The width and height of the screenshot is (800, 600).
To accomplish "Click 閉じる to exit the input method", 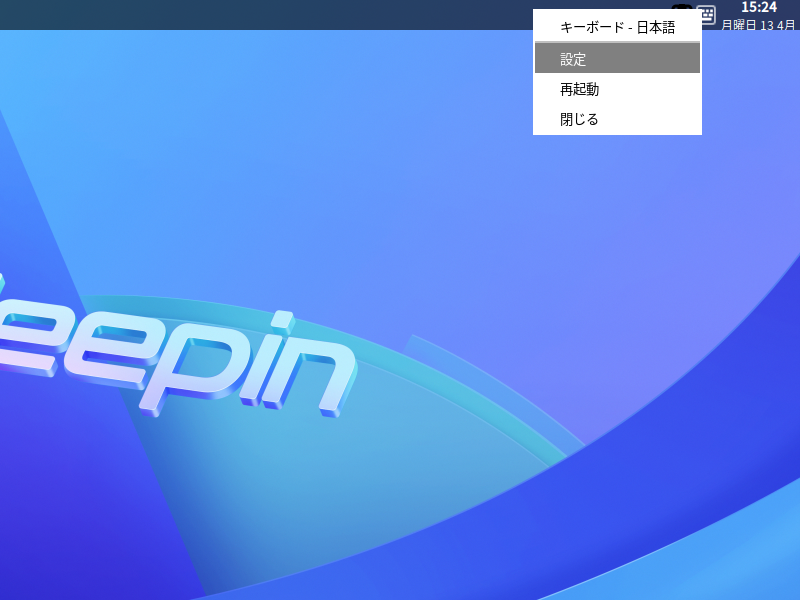I will pos(617,119).
